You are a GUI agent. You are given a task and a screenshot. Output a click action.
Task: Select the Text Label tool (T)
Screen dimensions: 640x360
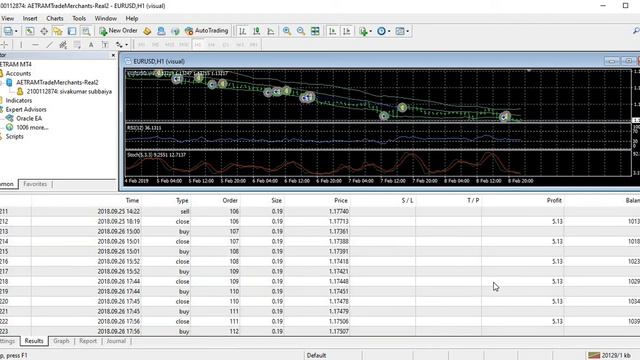[x=105, y=44]
